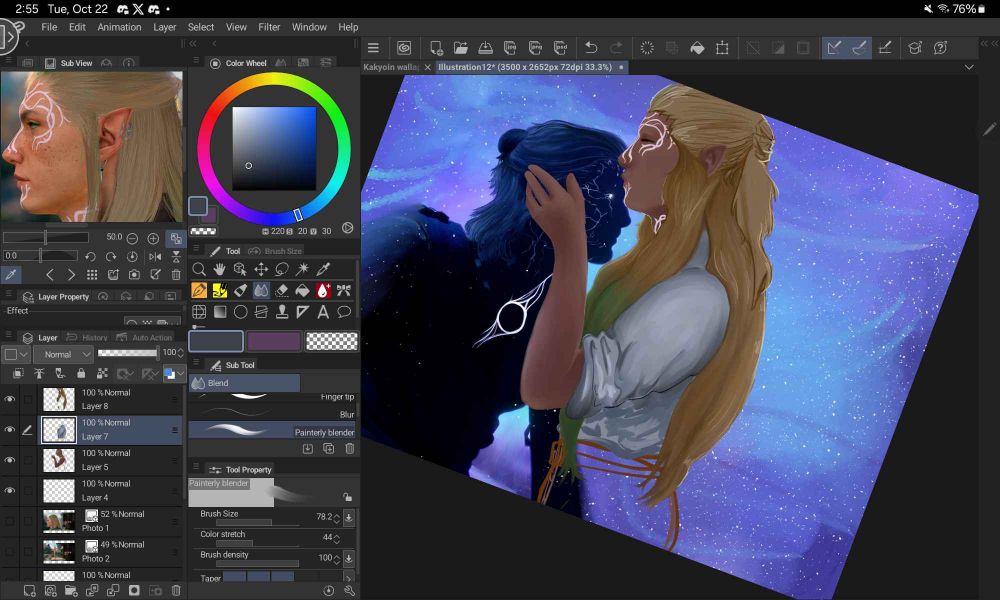Select the Text tool
This screenshot has width=1000, height=600.
[x=321, y=311]
